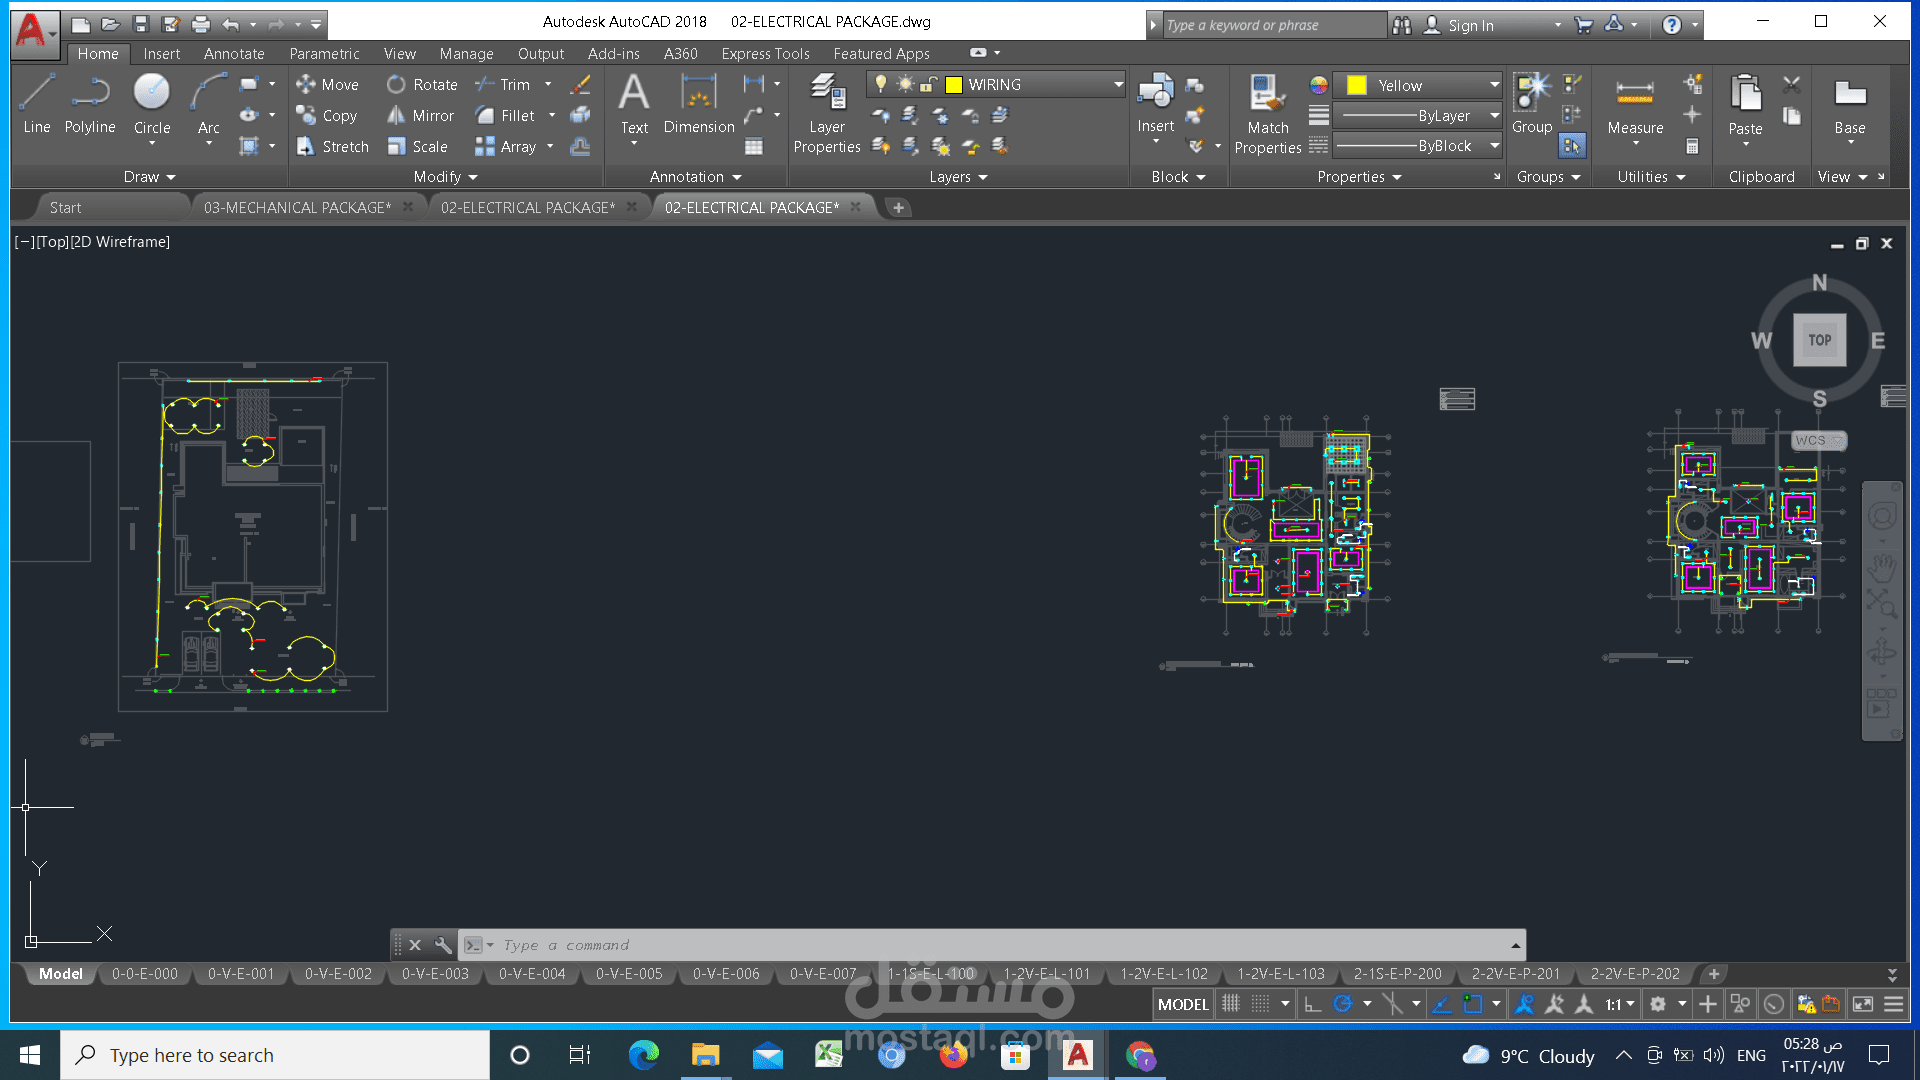Activate Match Properties tool
1920x1080 pixels.
(1267, 114)
